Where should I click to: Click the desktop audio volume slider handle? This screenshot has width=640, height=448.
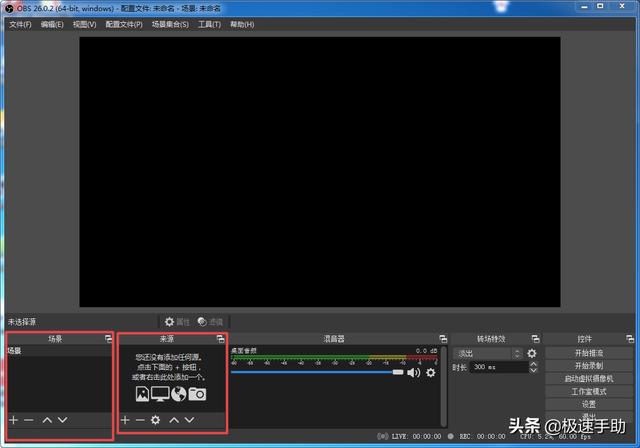[x=398, y=372]
